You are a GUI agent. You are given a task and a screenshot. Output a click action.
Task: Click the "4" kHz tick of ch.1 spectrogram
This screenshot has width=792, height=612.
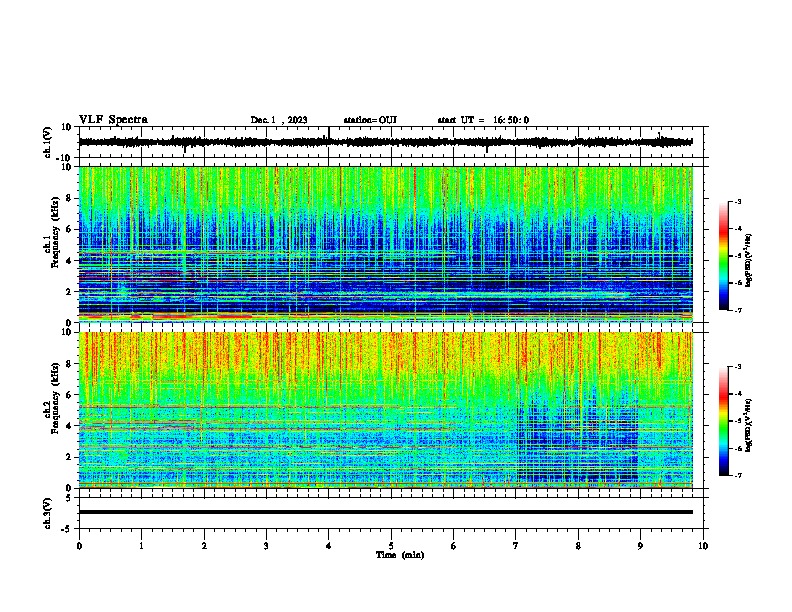pos(70,261)
